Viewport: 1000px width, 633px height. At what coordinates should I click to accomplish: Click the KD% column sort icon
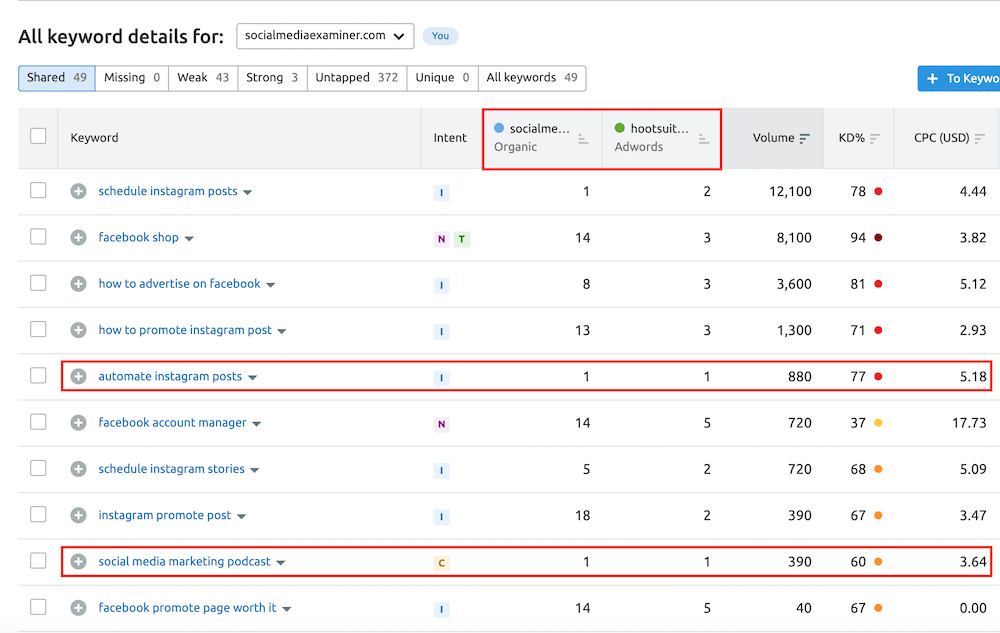coord(875,138)
